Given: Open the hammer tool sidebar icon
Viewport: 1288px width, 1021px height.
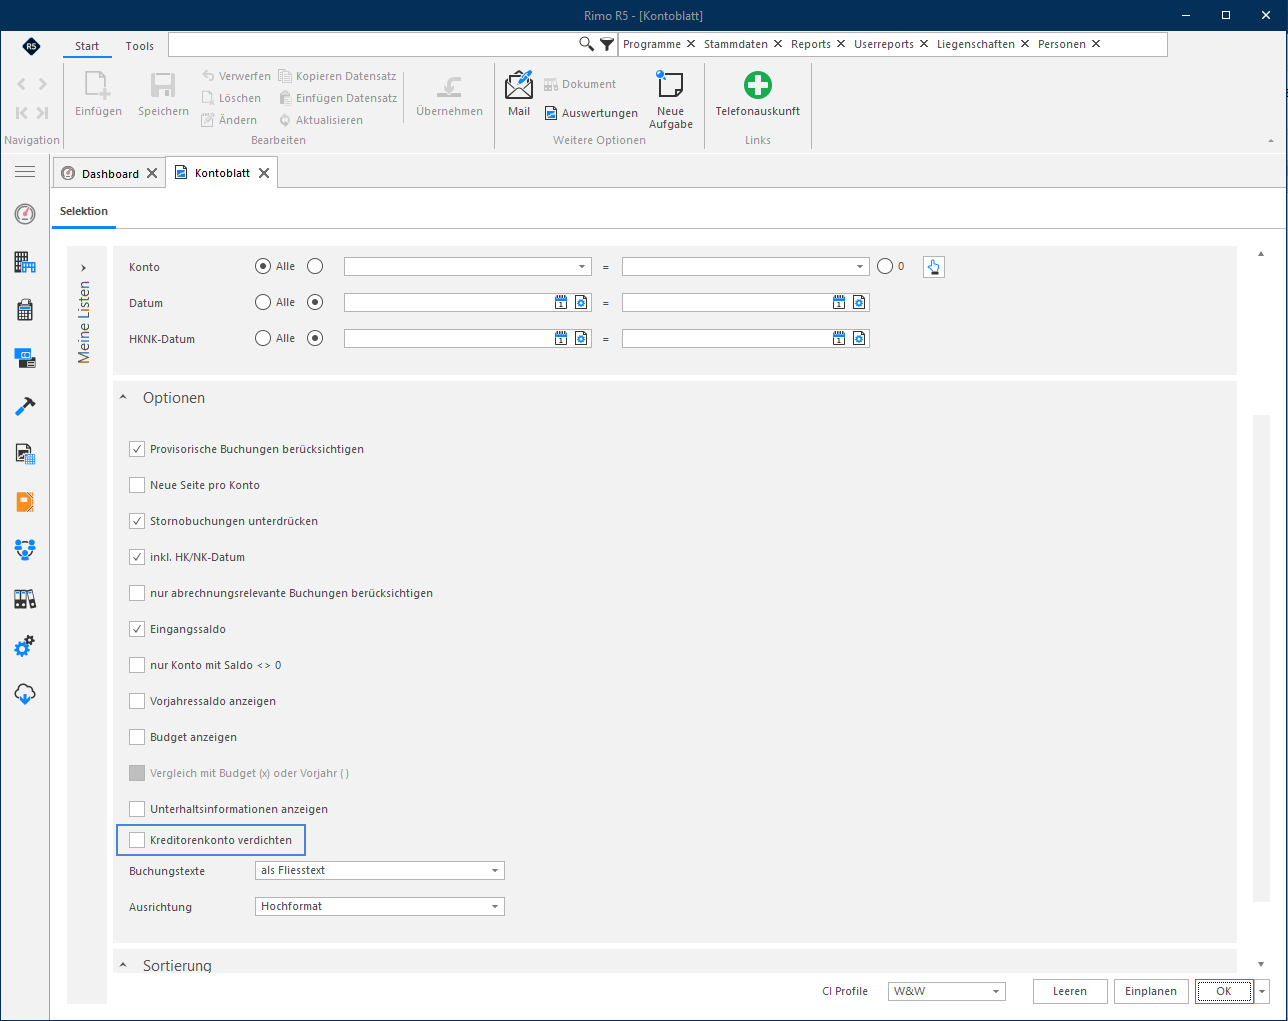Looking at the screenshot, I should (x=25, y=406).
